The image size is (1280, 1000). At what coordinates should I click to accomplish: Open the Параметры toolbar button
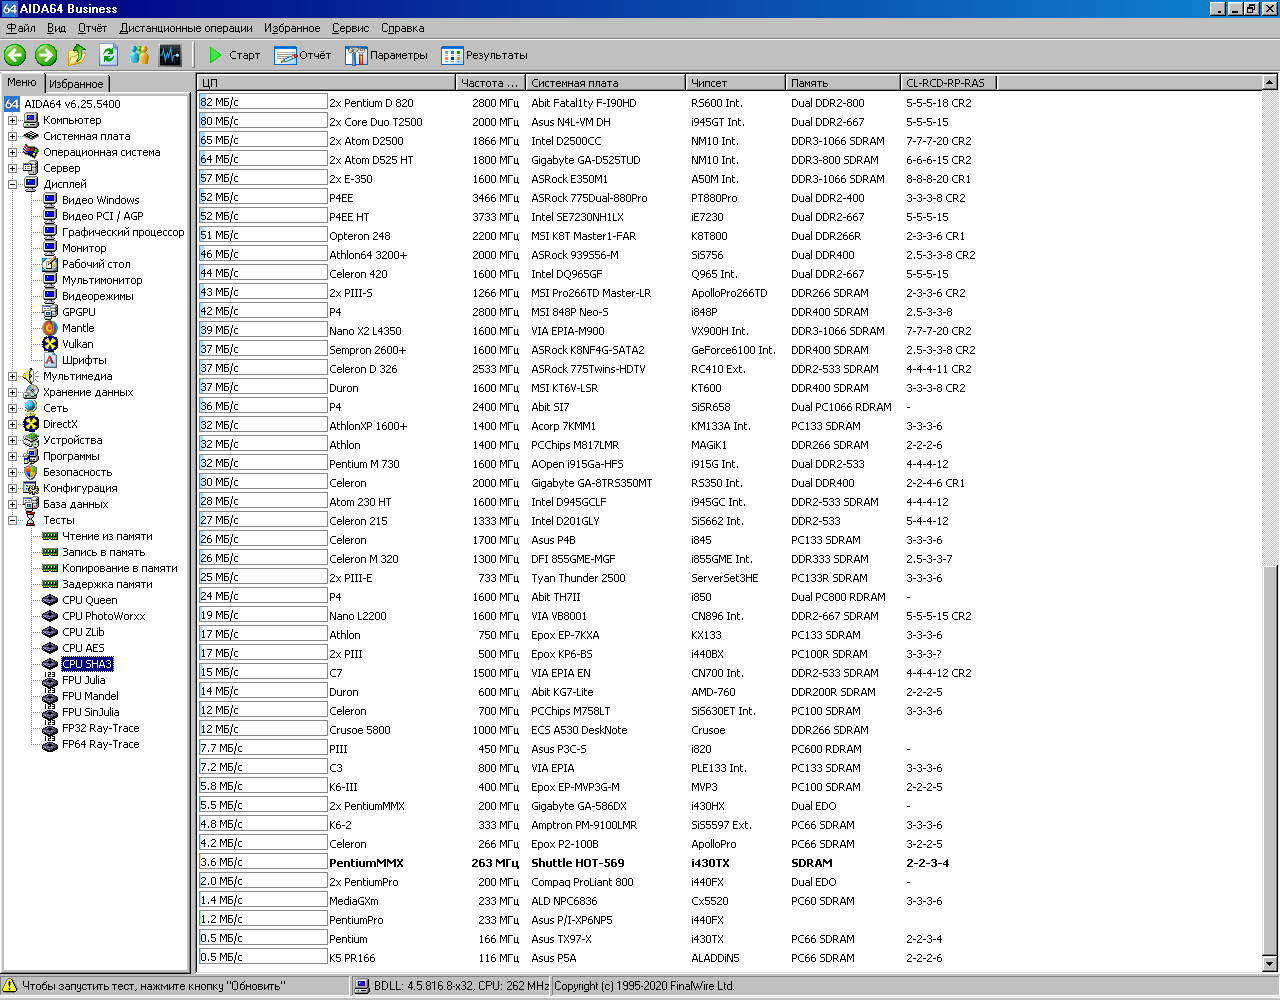[386, 55]
